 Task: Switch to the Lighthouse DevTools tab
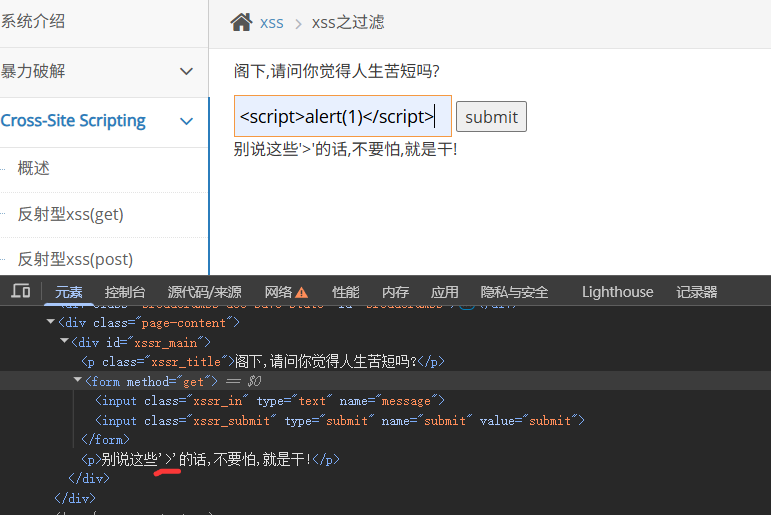coord(618,292)
